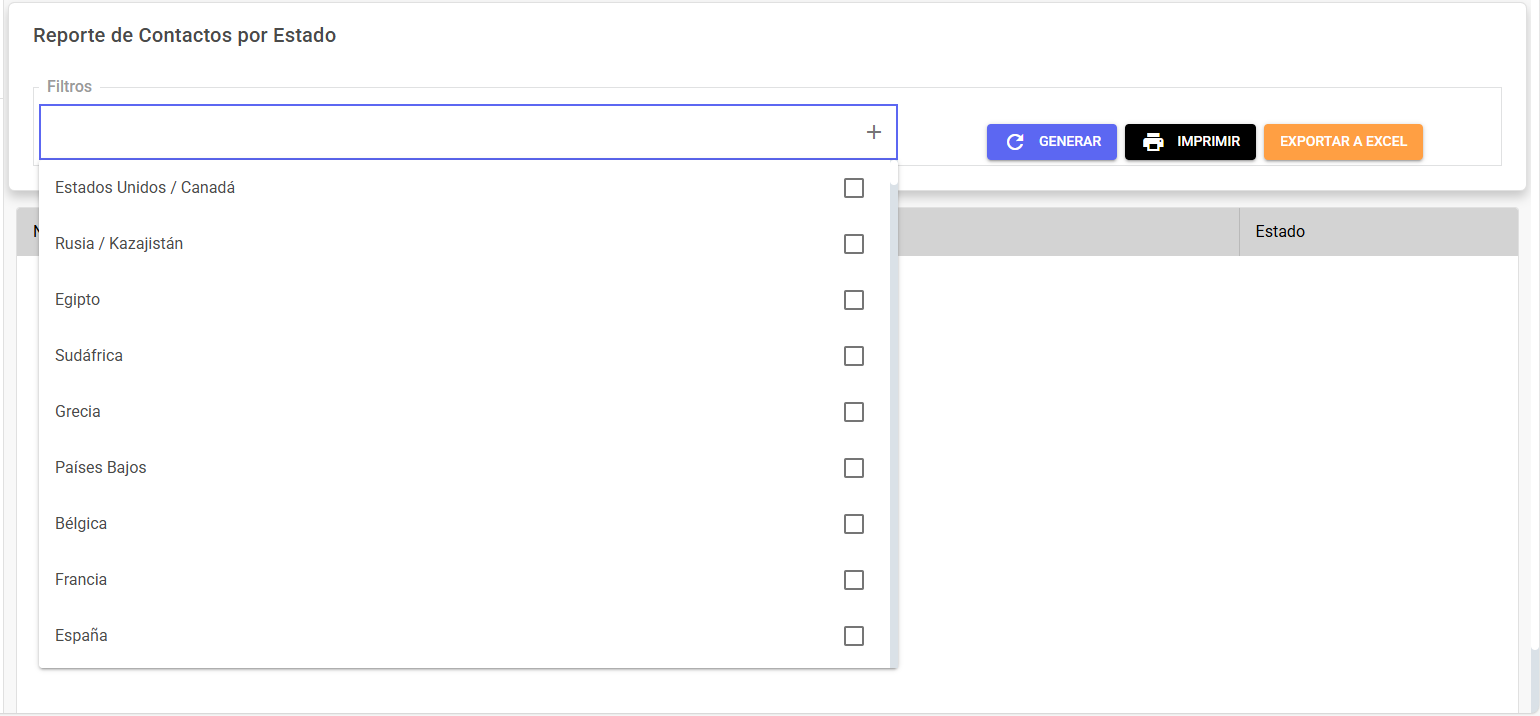Check the Estados Unidos / Canadá checkbox

pos(854,188)
